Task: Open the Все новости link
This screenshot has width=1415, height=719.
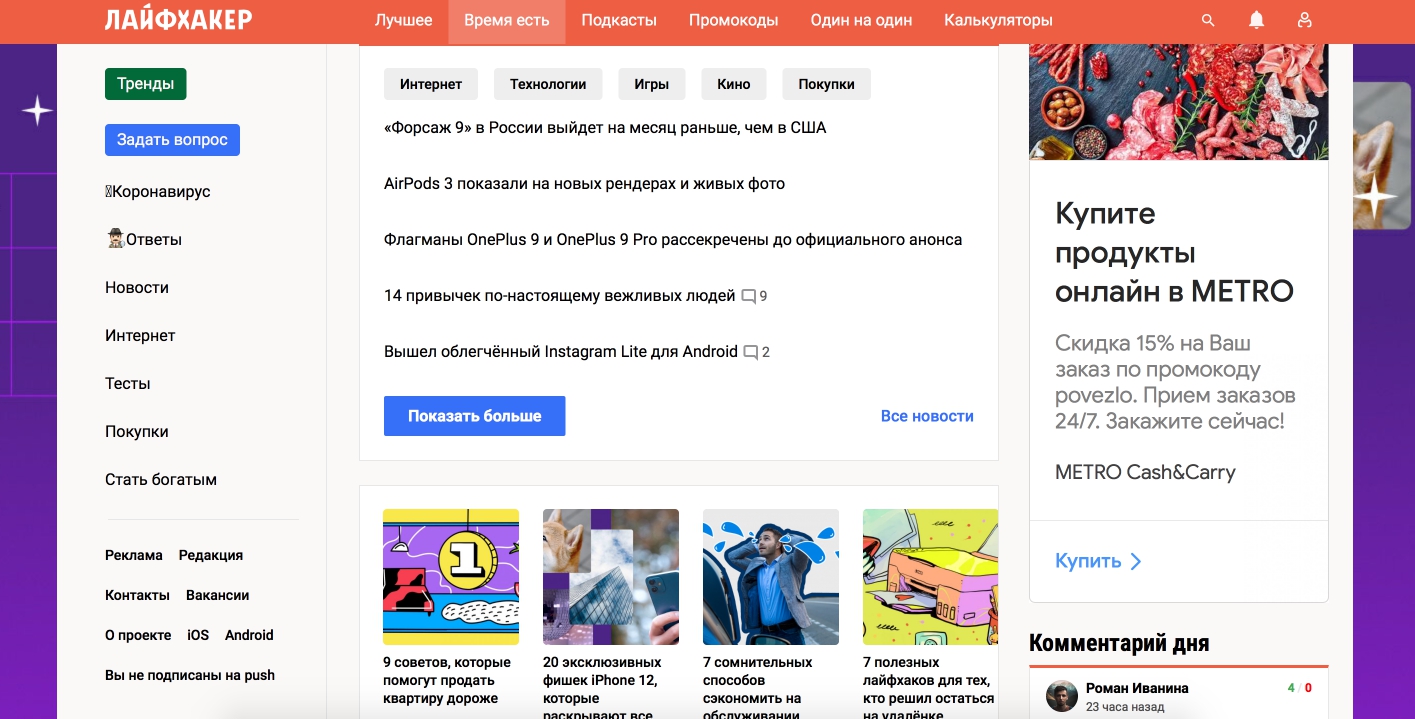Action: (927, 416)
